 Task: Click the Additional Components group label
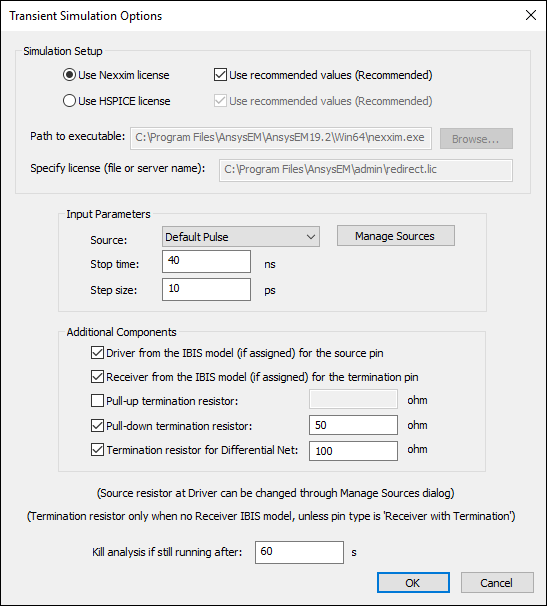pyautogui.click(x=121, y=332)
